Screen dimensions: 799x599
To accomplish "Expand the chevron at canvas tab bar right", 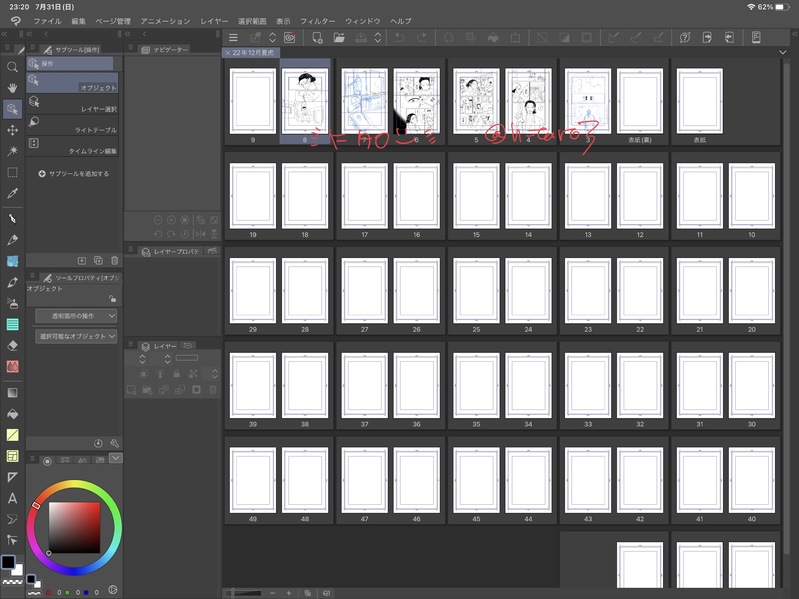I will coord(783,52).
